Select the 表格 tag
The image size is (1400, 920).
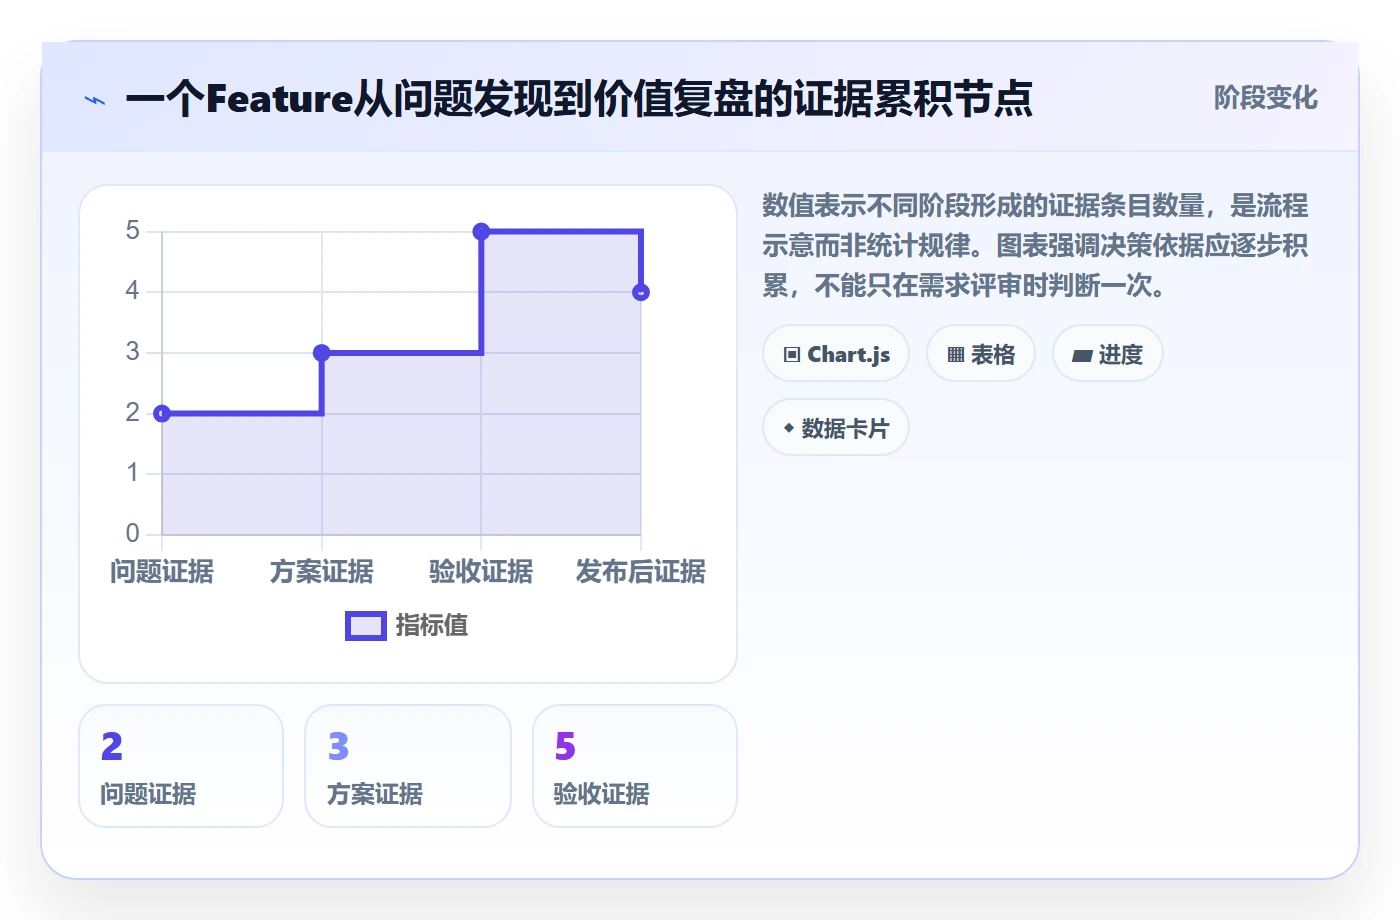pos(981,354)
